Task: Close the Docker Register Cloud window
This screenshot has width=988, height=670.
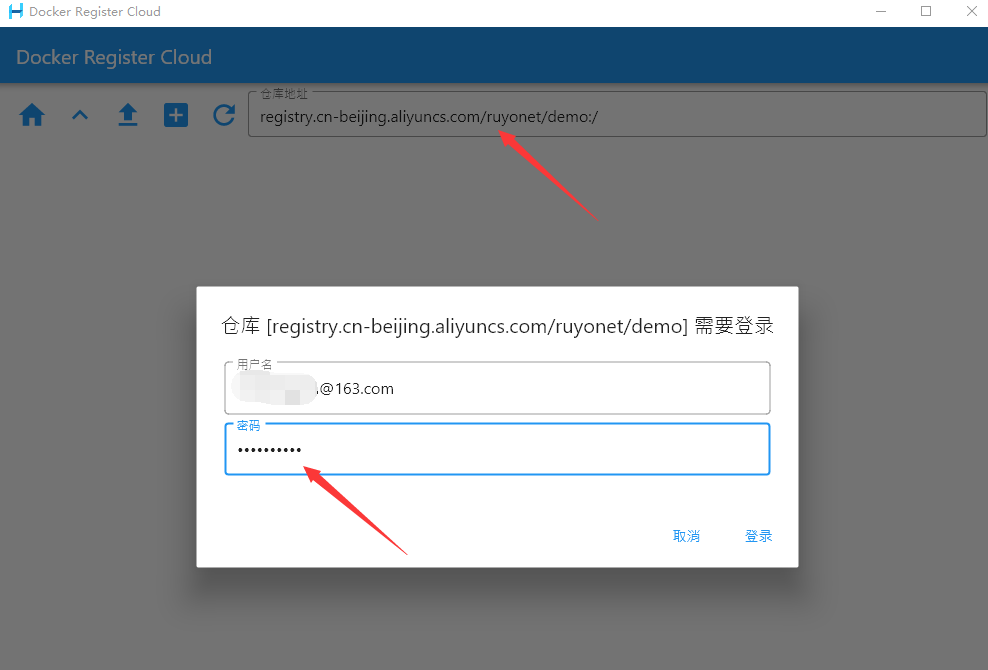Action: [x=972, y=11]
